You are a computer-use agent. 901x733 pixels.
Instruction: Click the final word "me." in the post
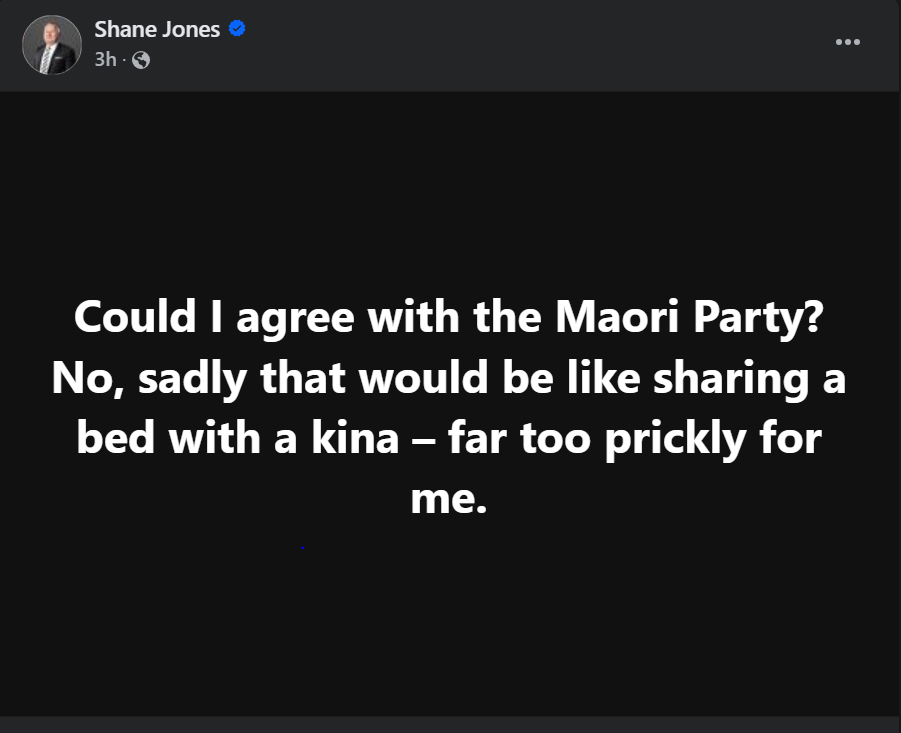[449, 499]
